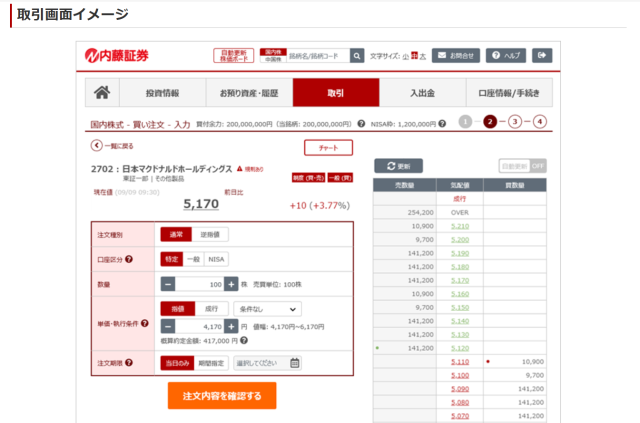Open 投資情報 tab
Image resolution: width=640 pixels, height=423 pixels.
pos(162,93)
